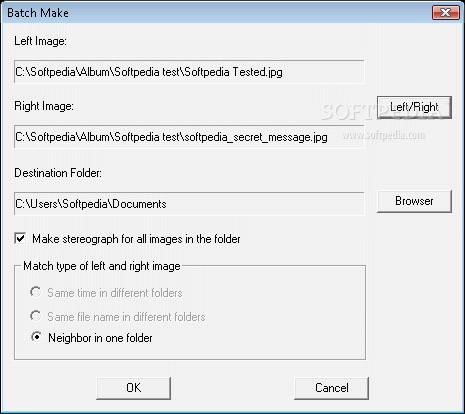Image resolution: width=465 pixels, height=414 pixels.
Task: Click the Left Image label
Action: point(40,41)
